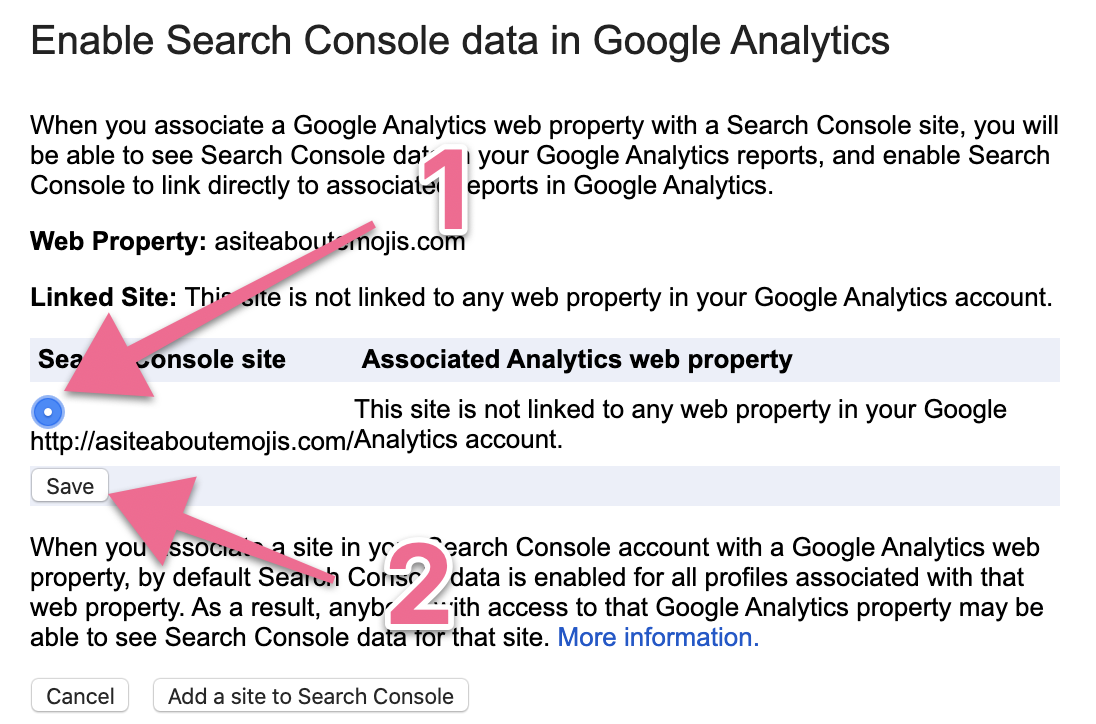The image size is (1096, 724).
Task: Click Add a site to Search Console
Action: [x=310, y=696]
